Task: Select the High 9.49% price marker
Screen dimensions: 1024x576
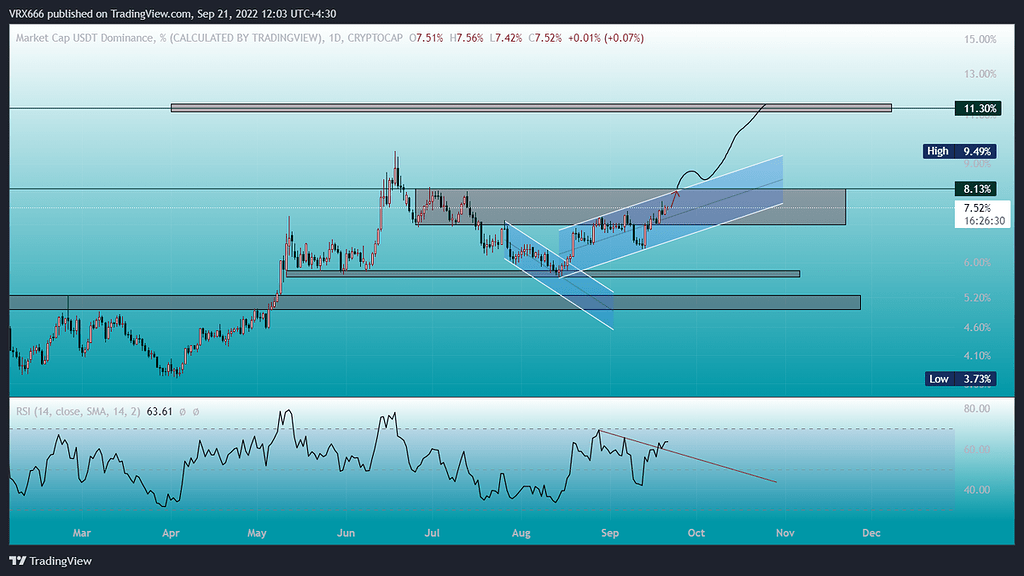Action: coord(958,151)
